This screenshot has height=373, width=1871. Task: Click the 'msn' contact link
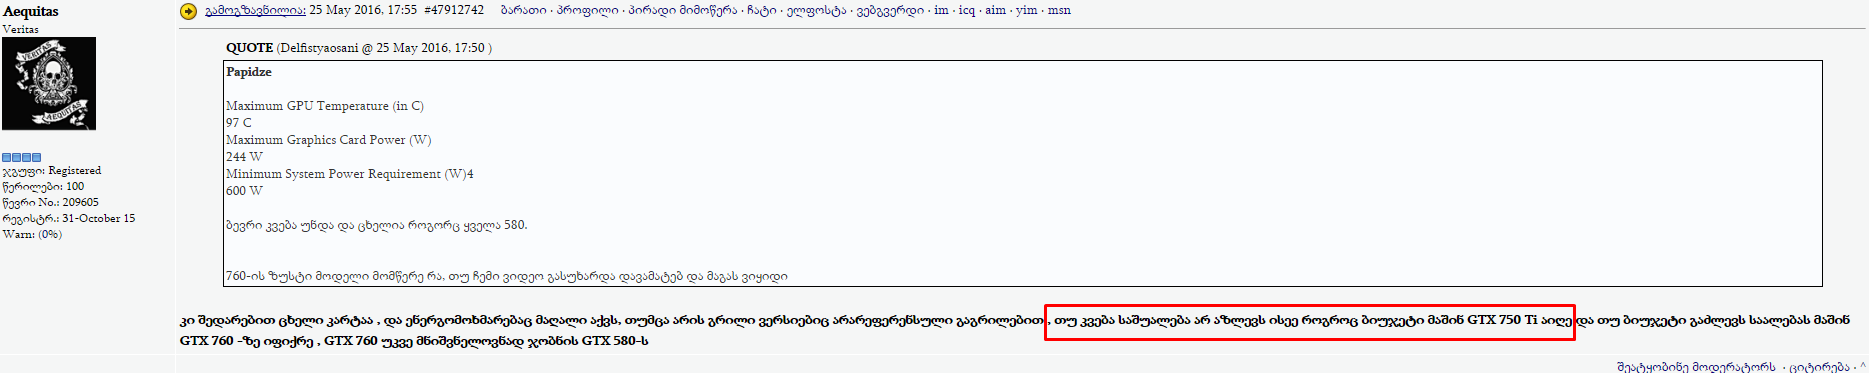[1059, 10]
